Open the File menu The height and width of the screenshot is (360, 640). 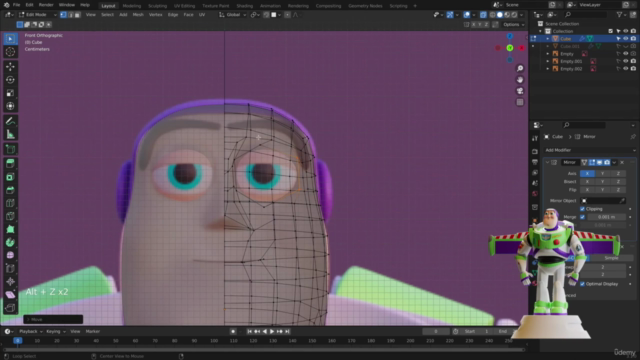tap(16, 5)
